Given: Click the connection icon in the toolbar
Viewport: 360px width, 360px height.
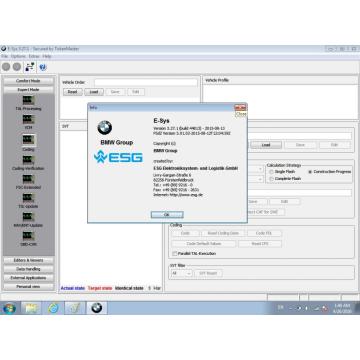Looking at the screenshot, I should click(x=30, y=67).
